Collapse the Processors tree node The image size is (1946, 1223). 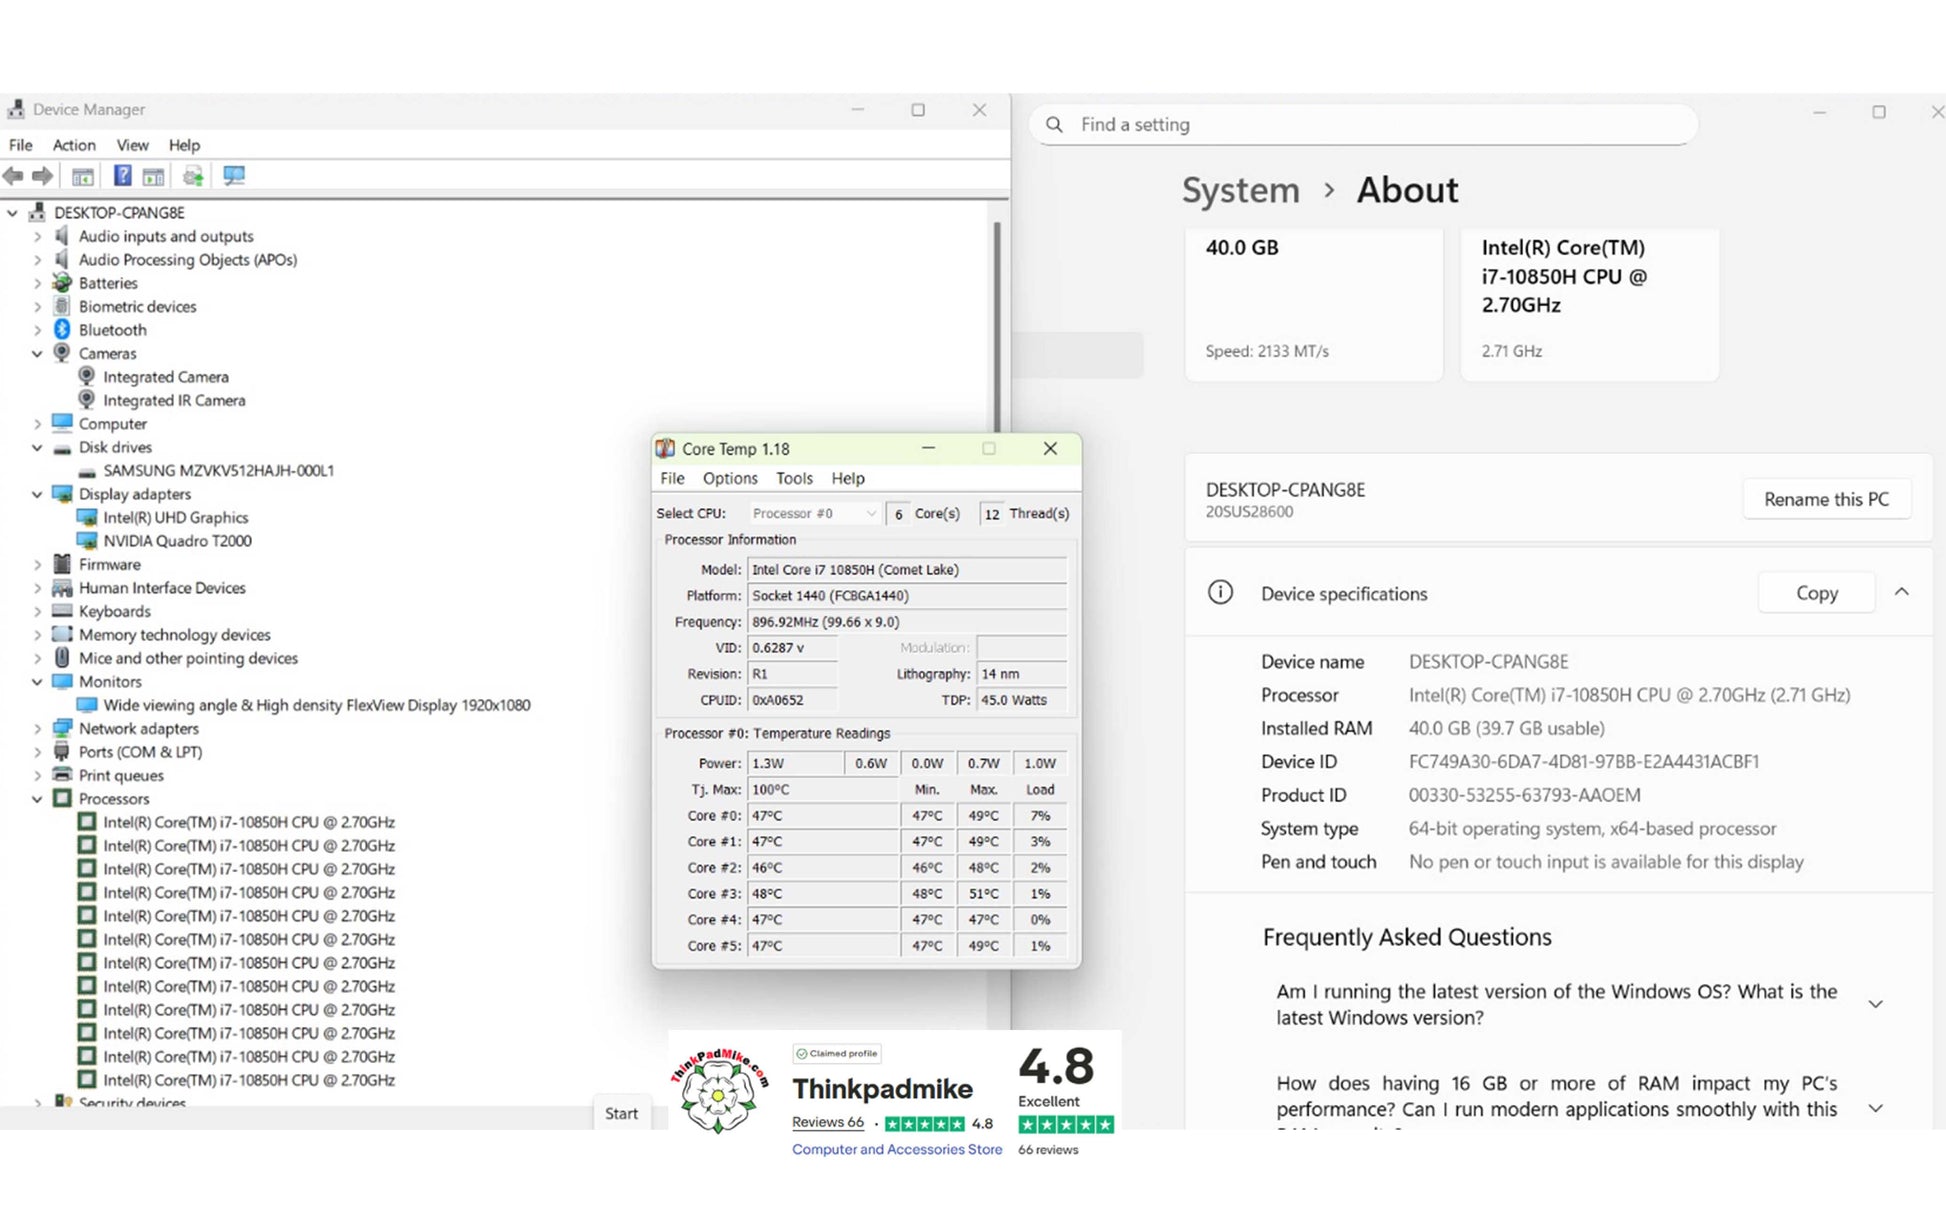(37, 799)
